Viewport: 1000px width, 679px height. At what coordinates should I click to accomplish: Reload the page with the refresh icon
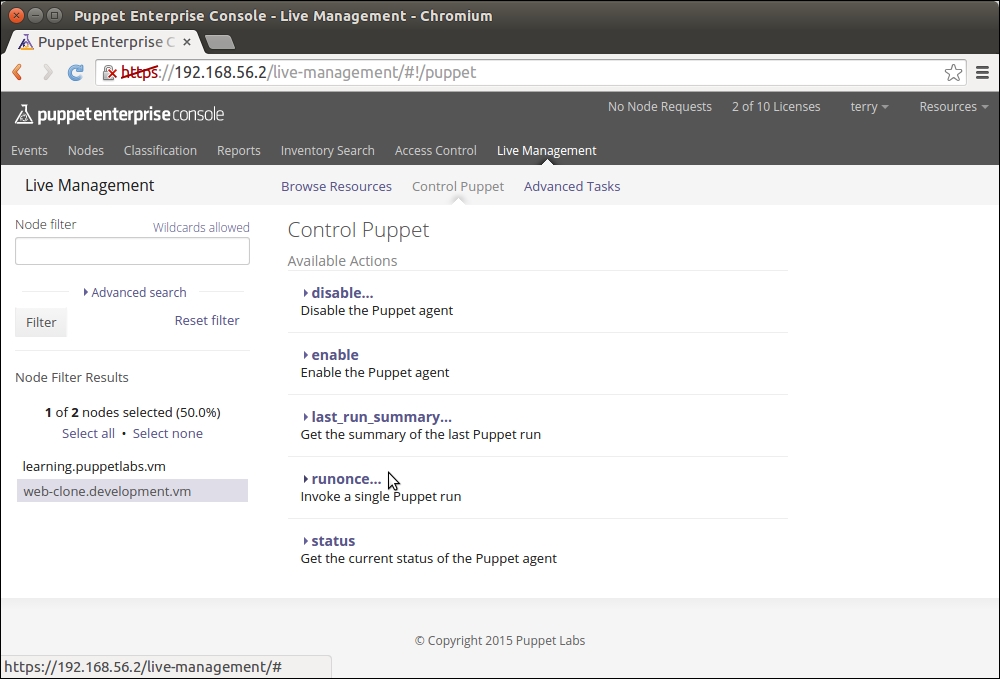pos(75,73)
